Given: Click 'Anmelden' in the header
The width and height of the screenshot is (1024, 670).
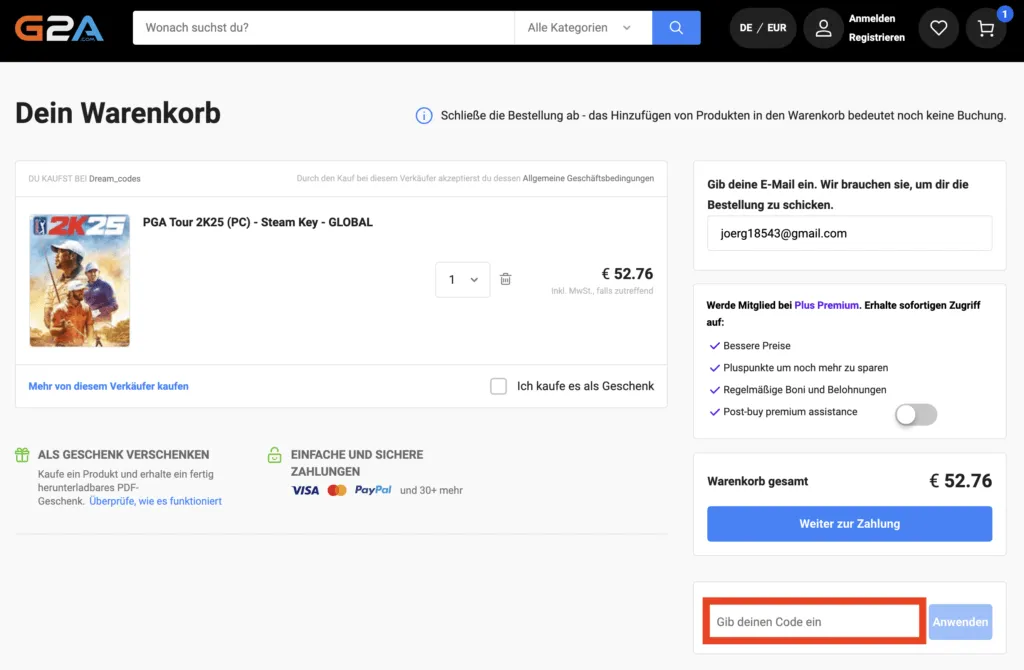Looking at the screenshot, I should [x=872, y=19].
